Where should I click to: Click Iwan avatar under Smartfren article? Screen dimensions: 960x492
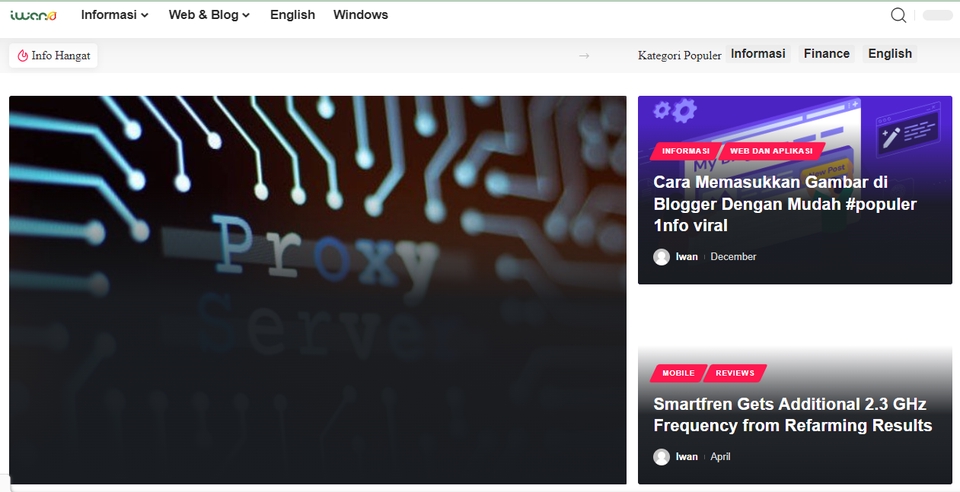[661, 457]
